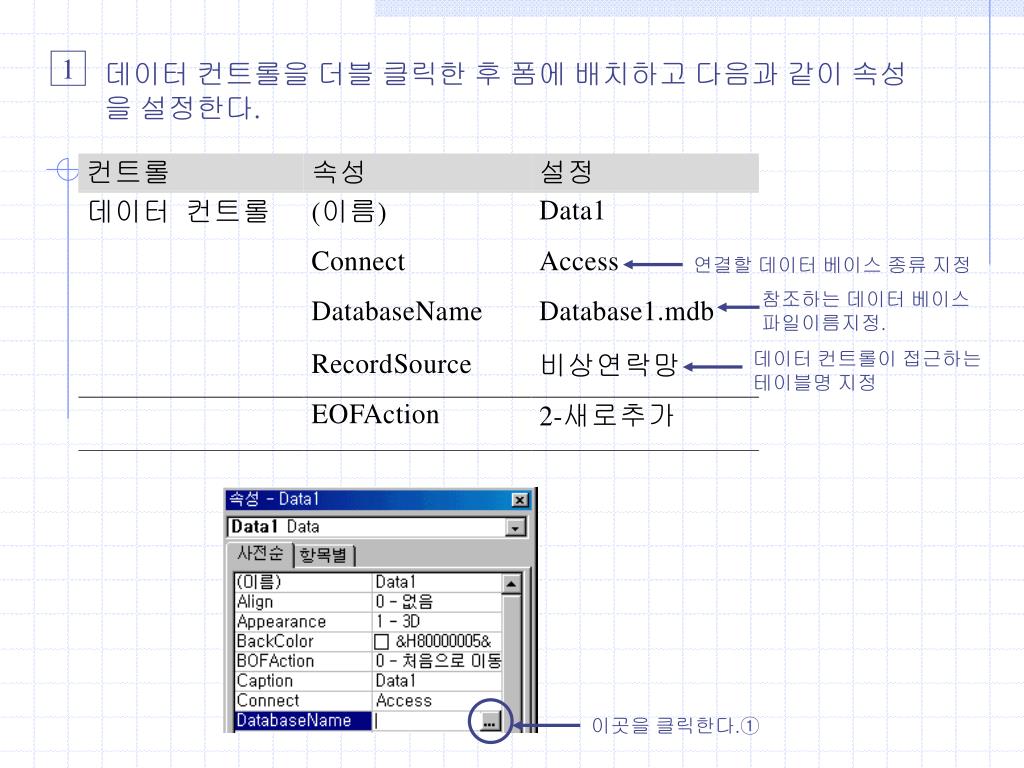
Task: Click the Access value in Connect row
Action: tap(404, 701)
